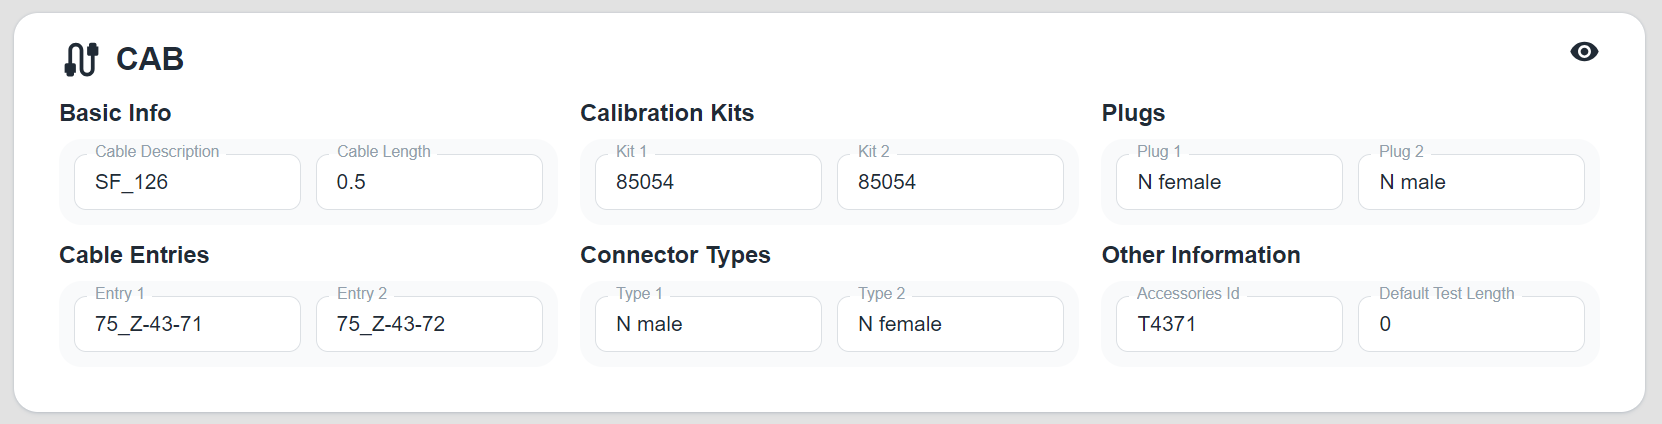Click the Connector Types heading

[675, 255]
